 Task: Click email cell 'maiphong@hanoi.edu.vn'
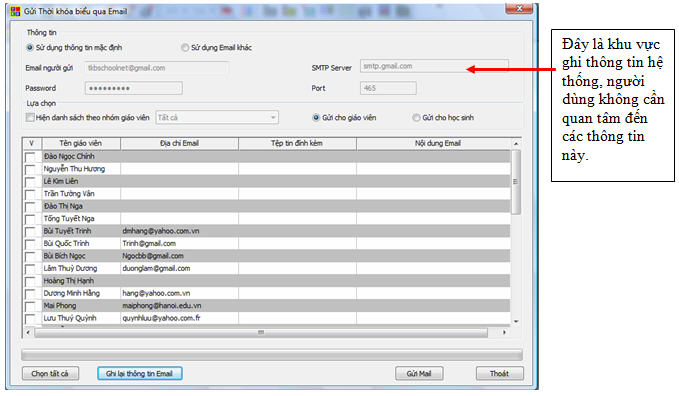point(179,306)
